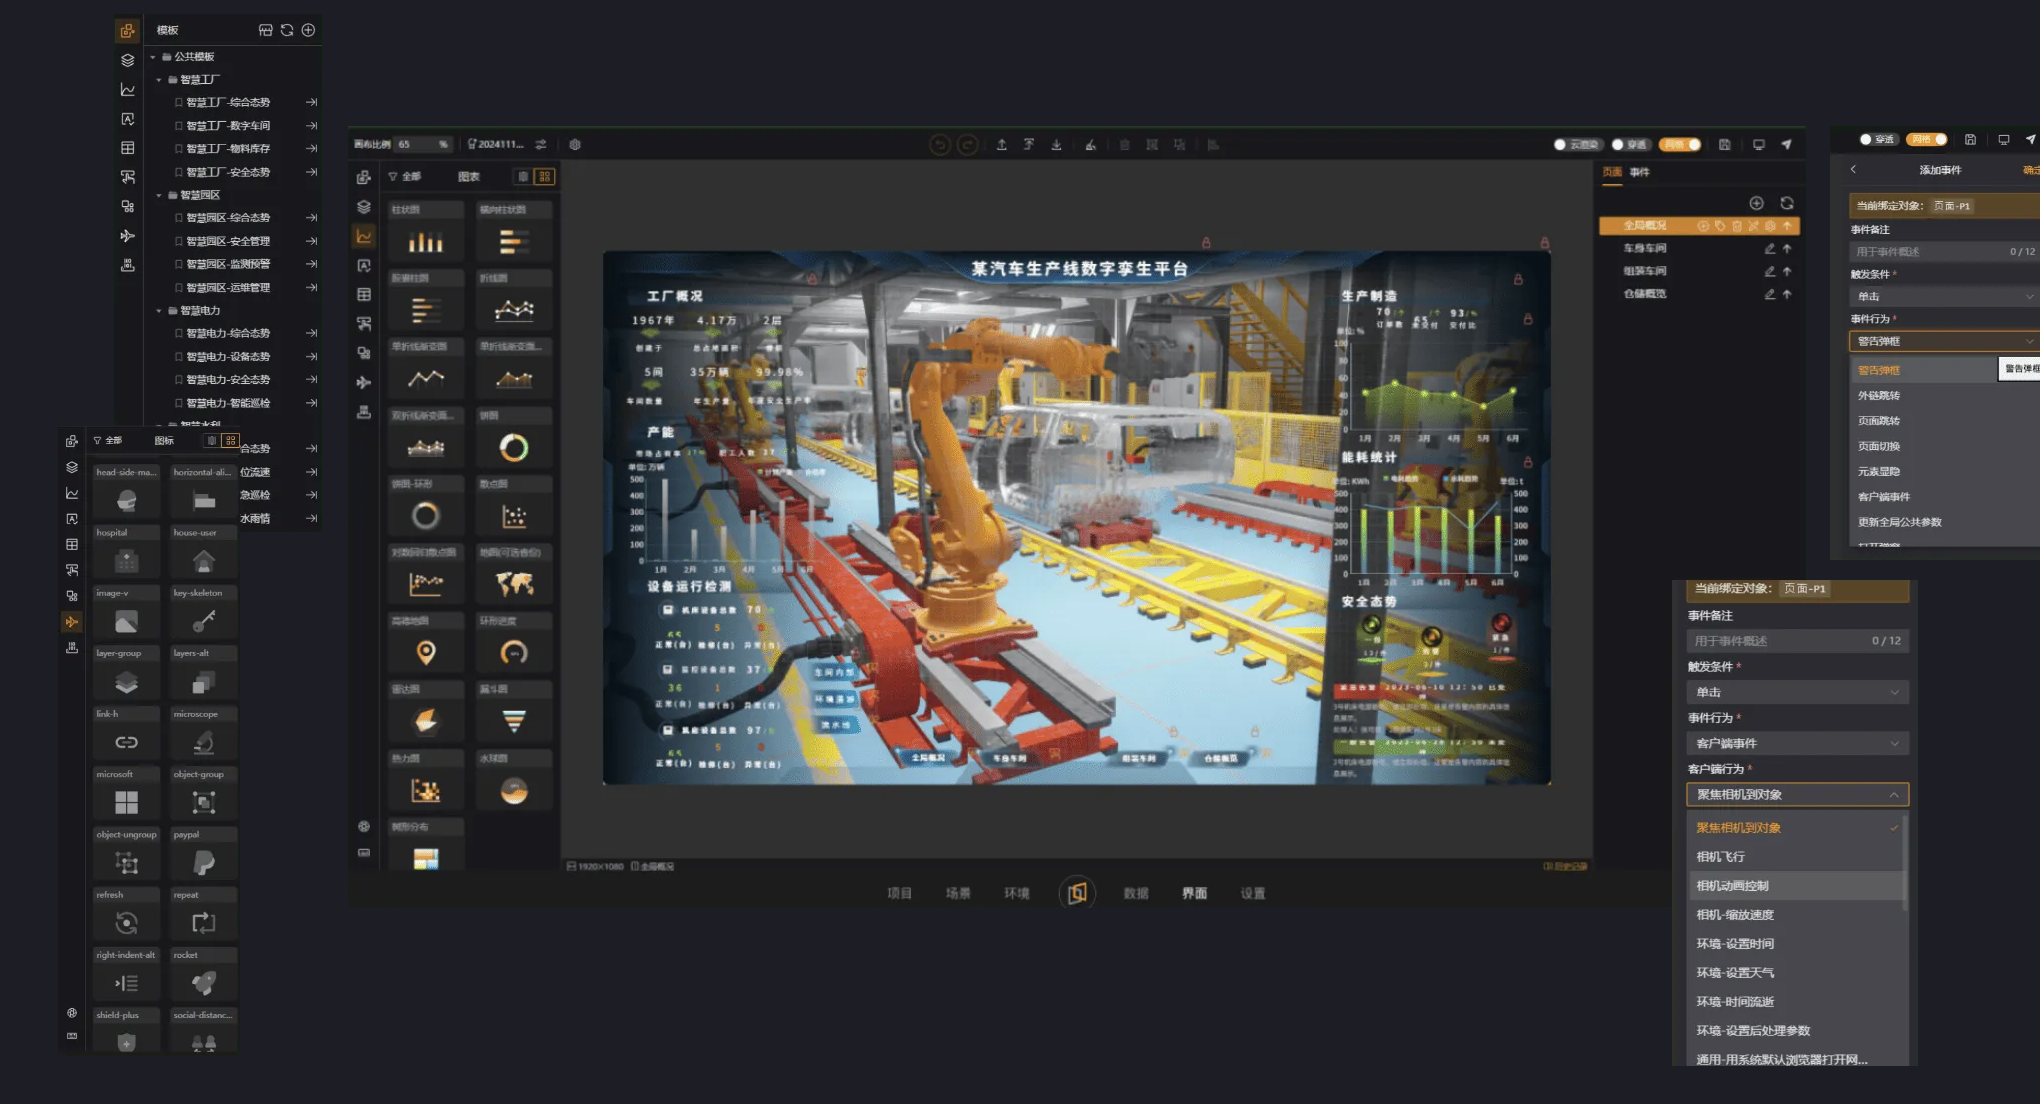Pick the microsoft icon from the icon library
The image size is (2040, 1104).
pyautogui.click(x=126, y=796)
